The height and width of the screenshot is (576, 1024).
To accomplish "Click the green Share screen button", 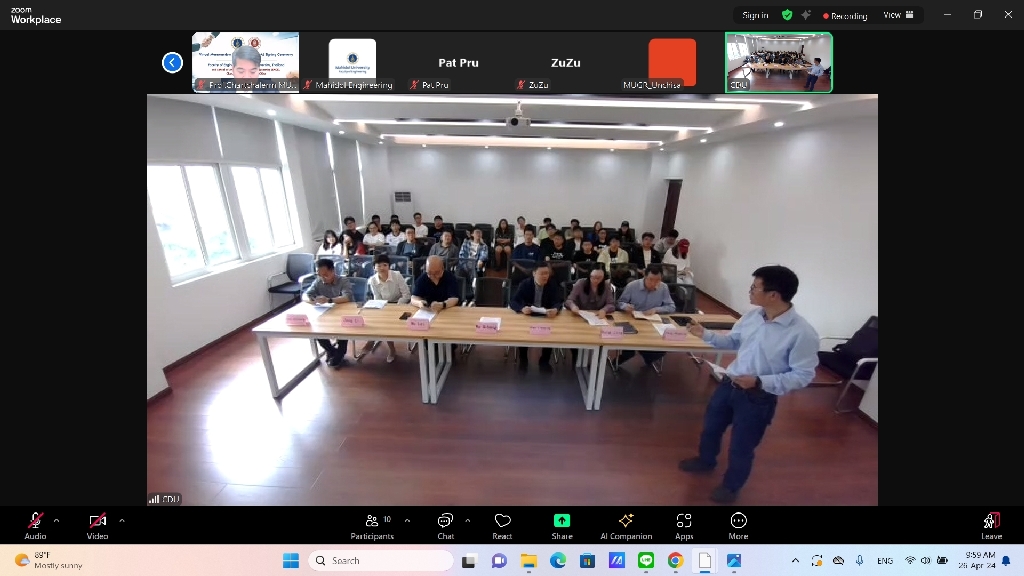I will [x=562, y=524].
